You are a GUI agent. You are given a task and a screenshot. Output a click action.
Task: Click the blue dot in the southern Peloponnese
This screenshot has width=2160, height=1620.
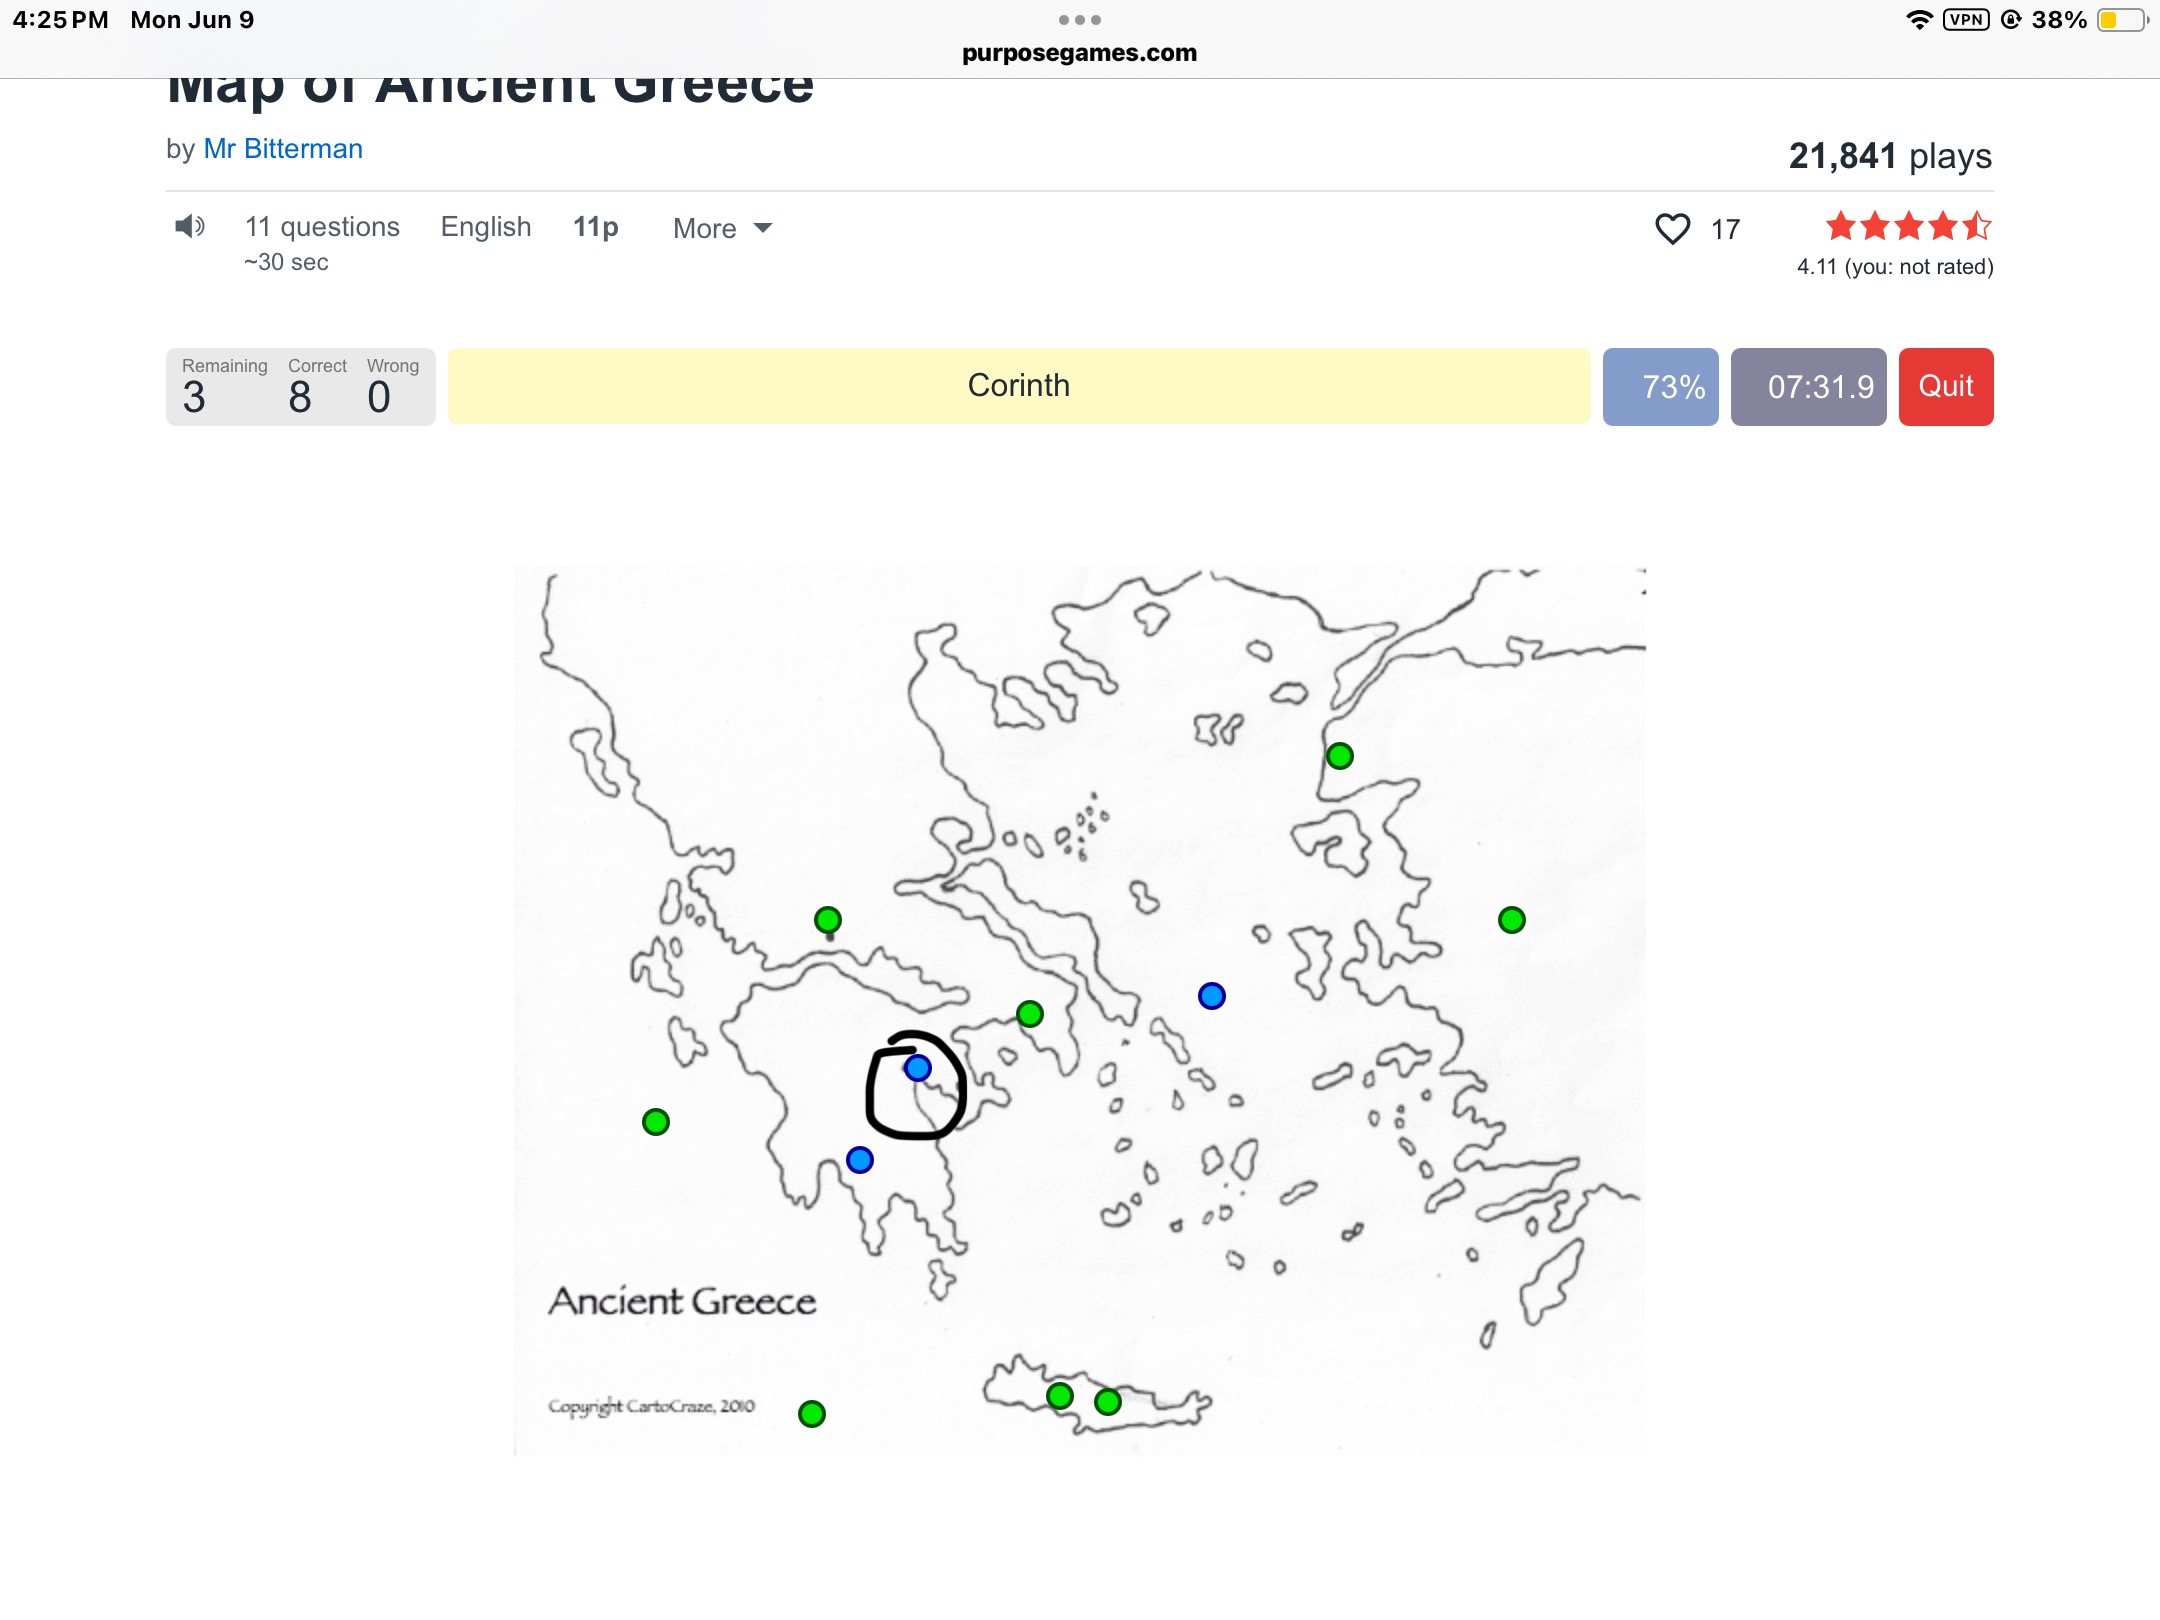[x=860, y=1160]
